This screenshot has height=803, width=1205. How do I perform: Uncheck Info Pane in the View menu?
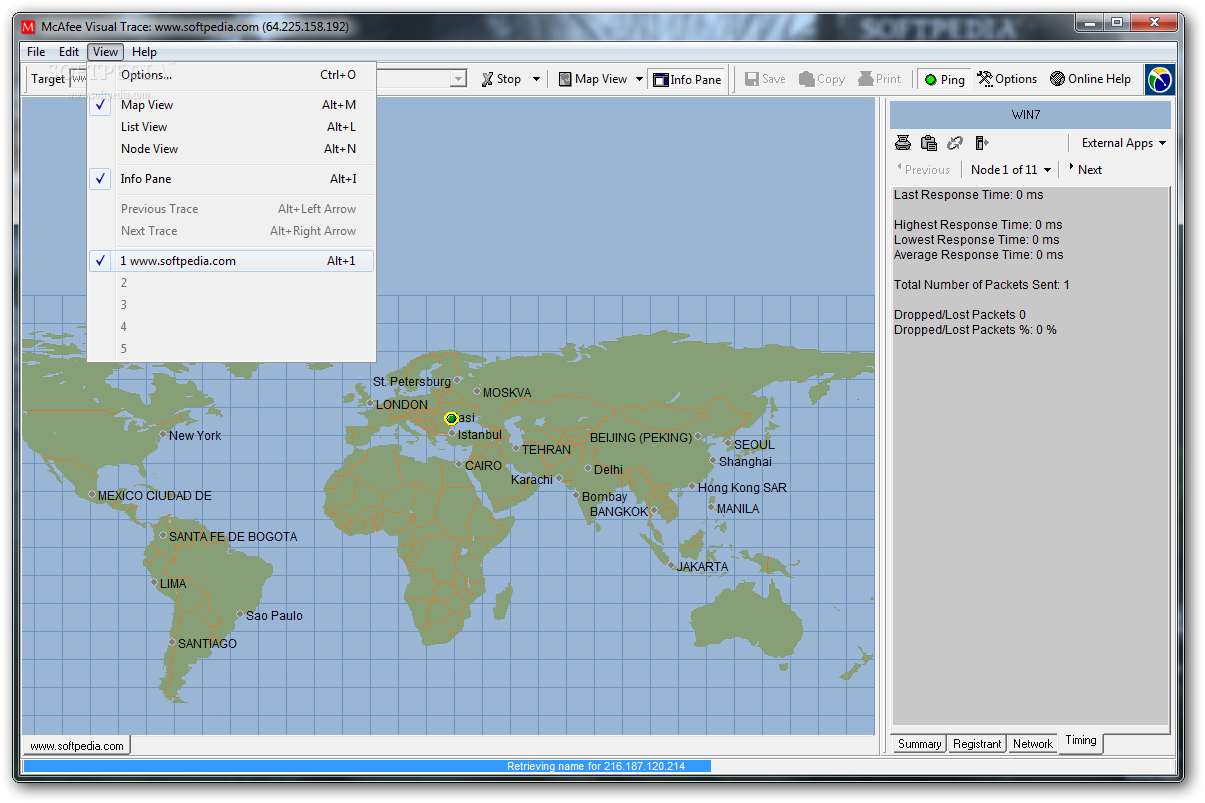231,179
